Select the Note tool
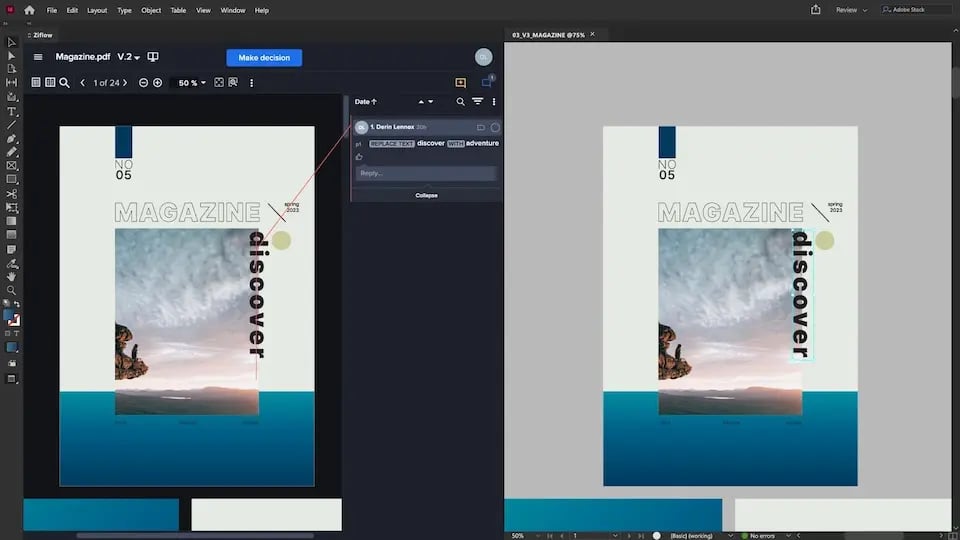 [11, 249]
